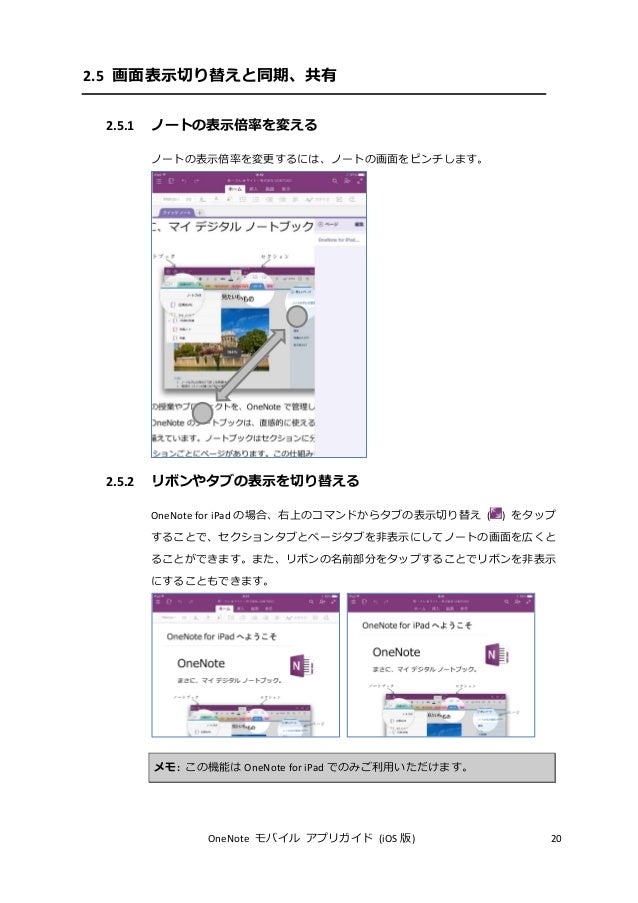Click the footer OneNote モバイル アプリガイド text

click(312, 838)
